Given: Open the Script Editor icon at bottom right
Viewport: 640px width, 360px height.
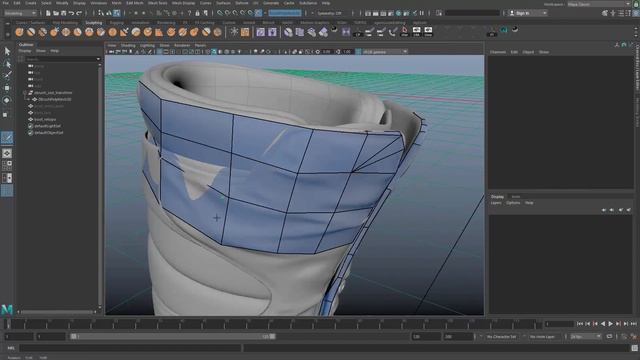Looking at the screenshot, I should 635,348.
